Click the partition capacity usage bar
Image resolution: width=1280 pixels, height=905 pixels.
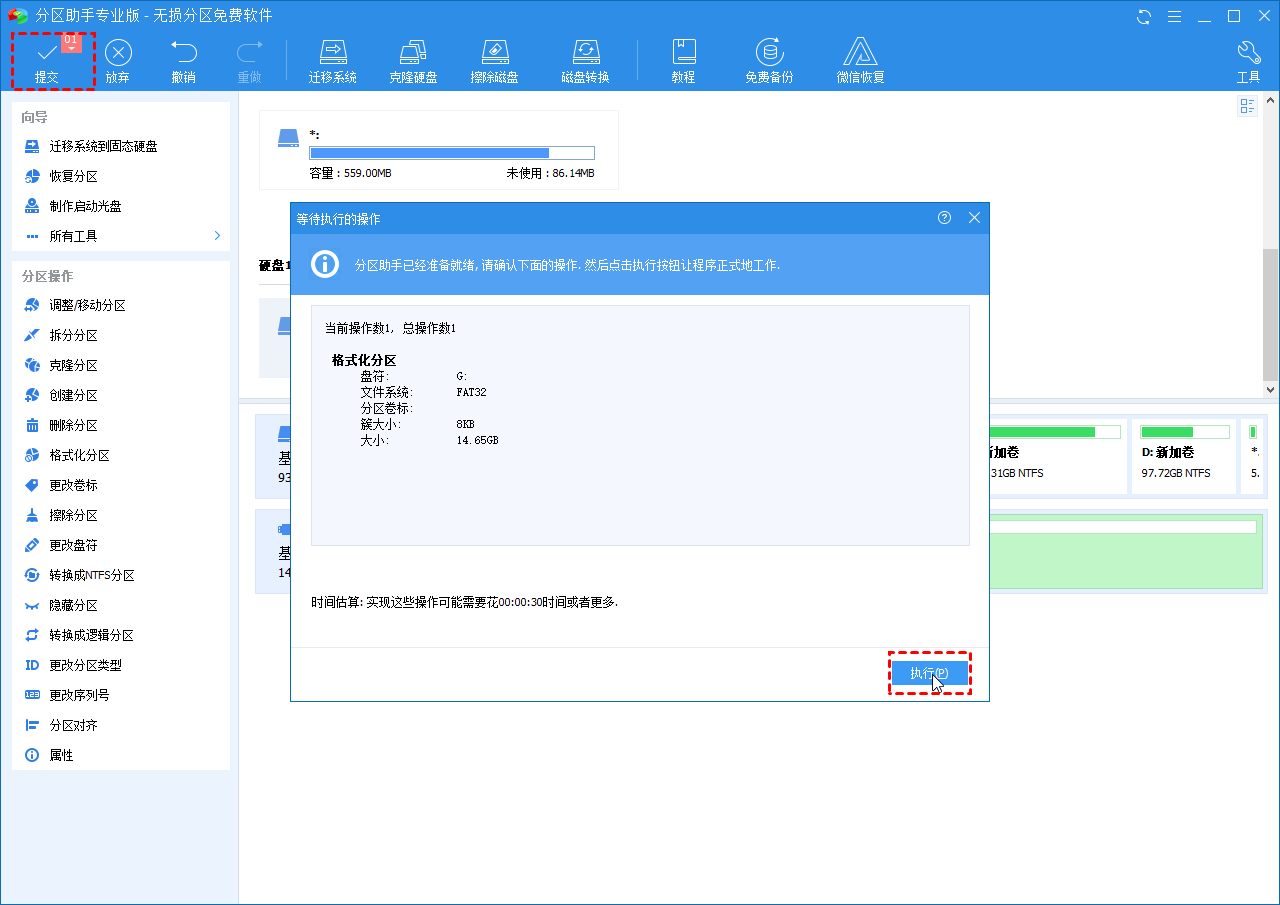pos(452,152)
